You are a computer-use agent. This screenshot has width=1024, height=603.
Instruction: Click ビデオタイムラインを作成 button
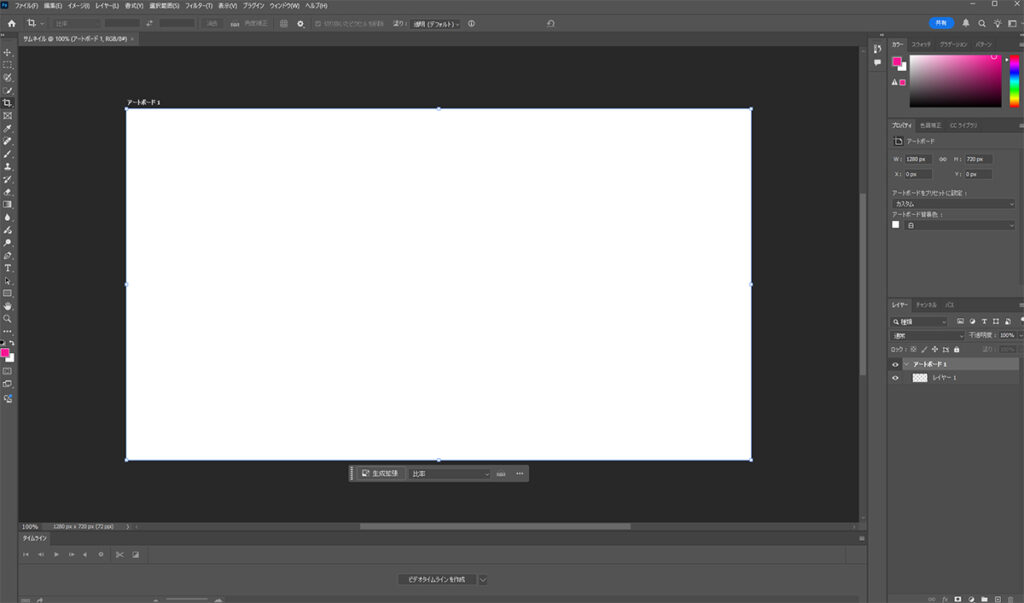point(437,579)
